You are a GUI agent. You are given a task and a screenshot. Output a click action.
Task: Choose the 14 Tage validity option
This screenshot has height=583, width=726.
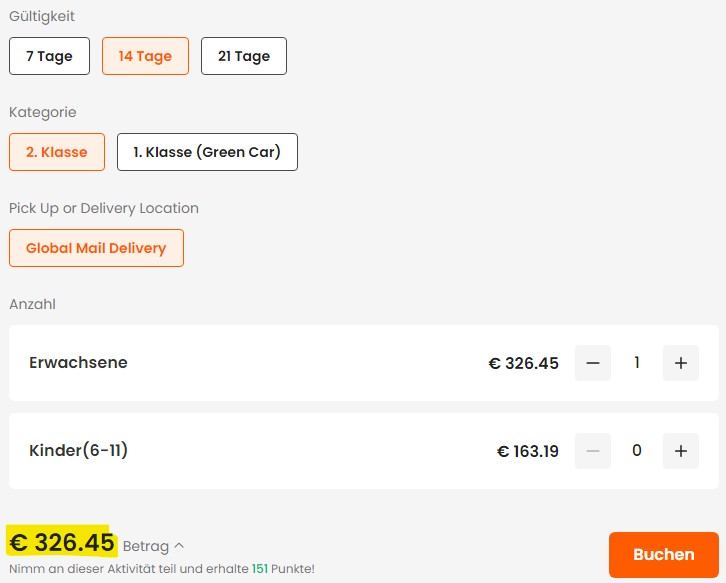coord(145,56)
